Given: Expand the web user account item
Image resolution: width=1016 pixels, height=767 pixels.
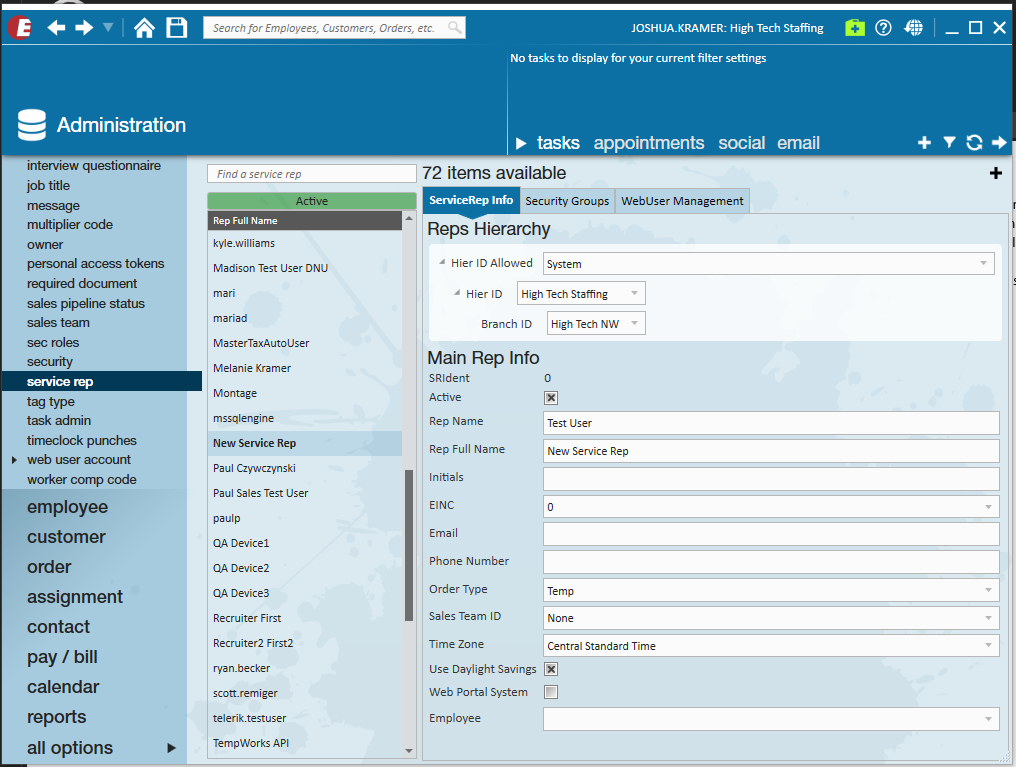Looking at the screenshot, I should (14, 460).
